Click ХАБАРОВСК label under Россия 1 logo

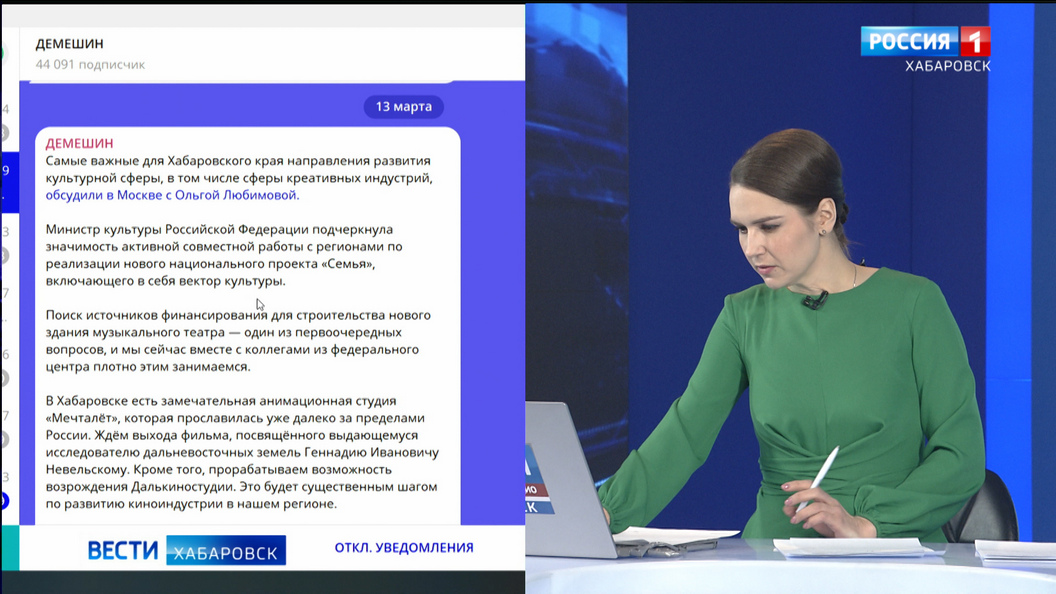click(x=947, y=66)
